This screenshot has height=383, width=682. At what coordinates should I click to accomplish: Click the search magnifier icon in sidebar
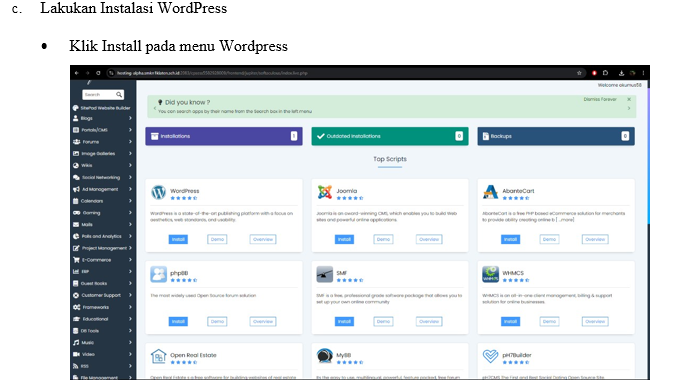(119, 94)
